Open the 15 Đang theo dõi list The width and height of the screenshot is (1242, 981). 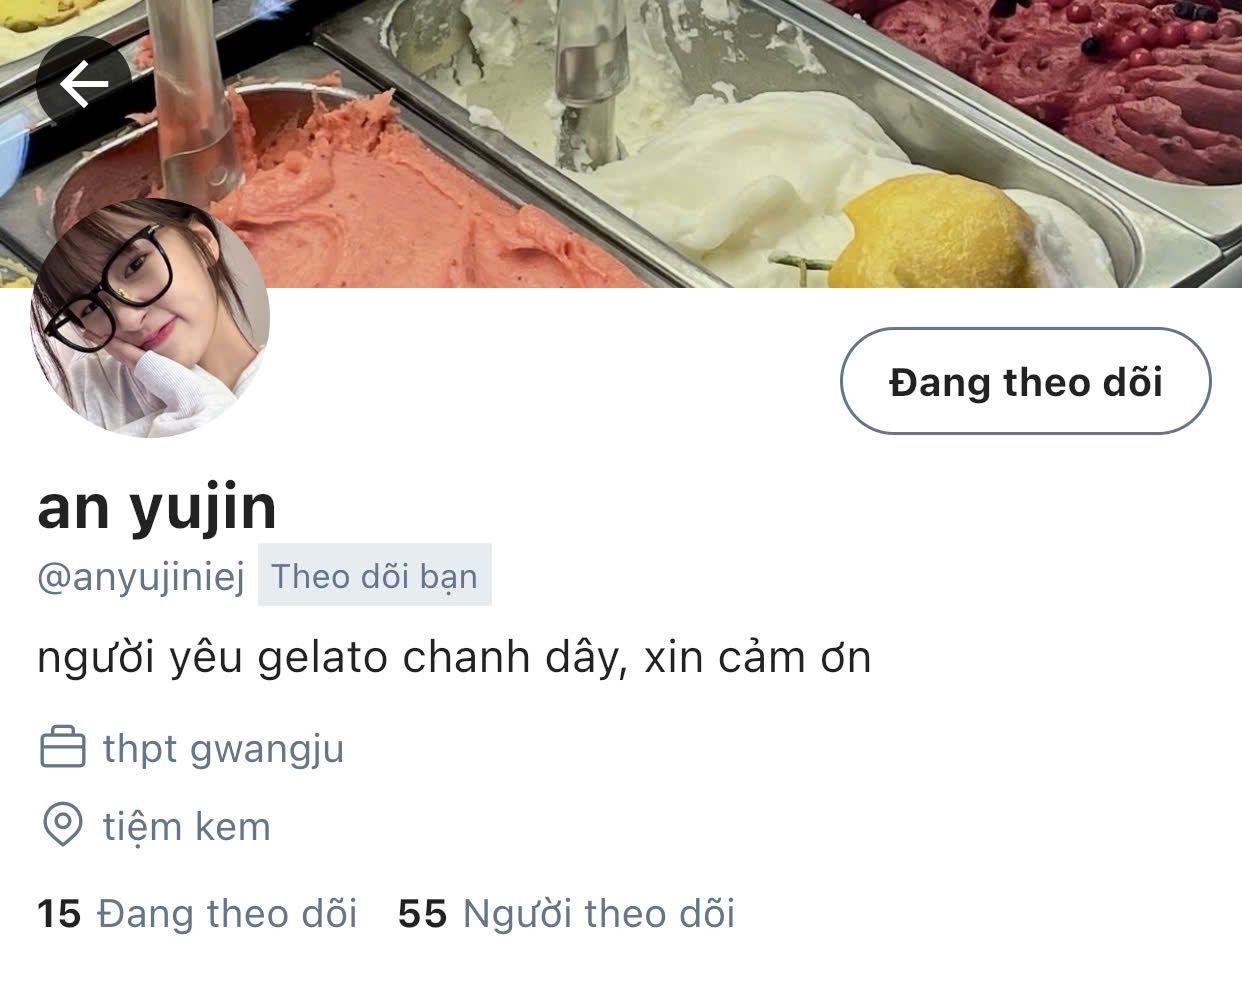click(x=197, y=913)
